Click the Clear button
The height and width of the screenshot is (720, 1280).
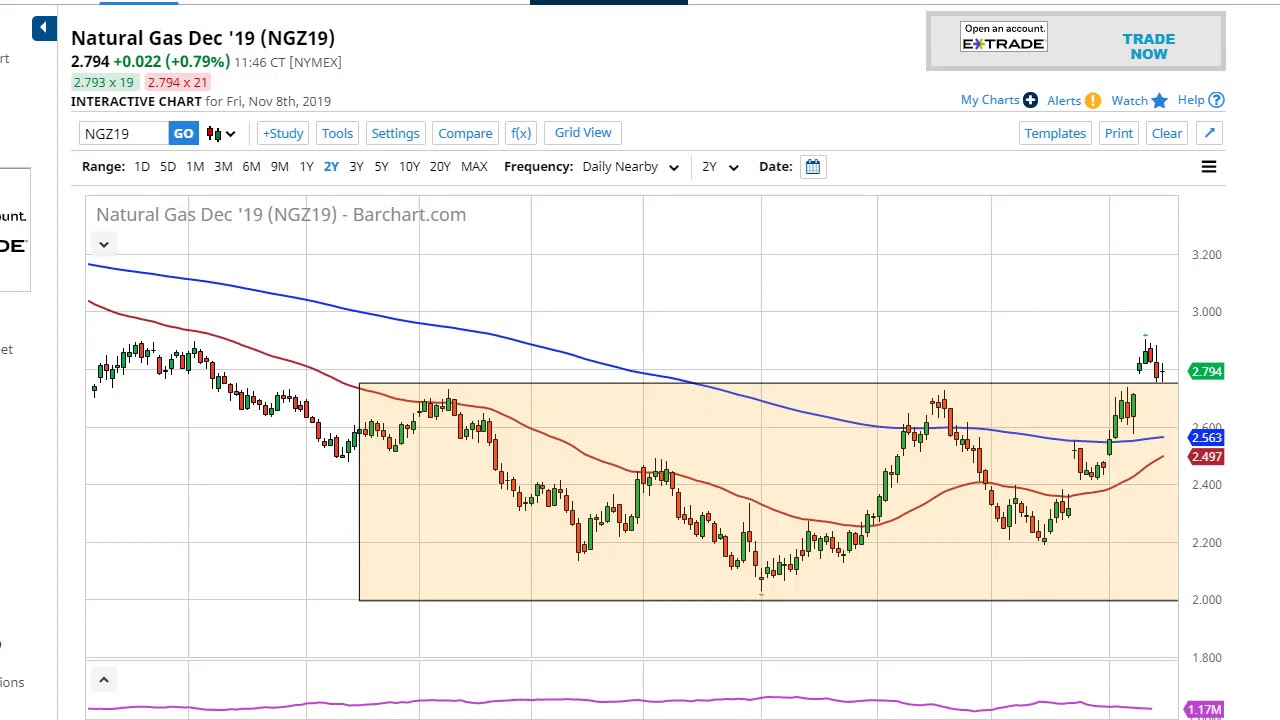tap(1167, 133)
